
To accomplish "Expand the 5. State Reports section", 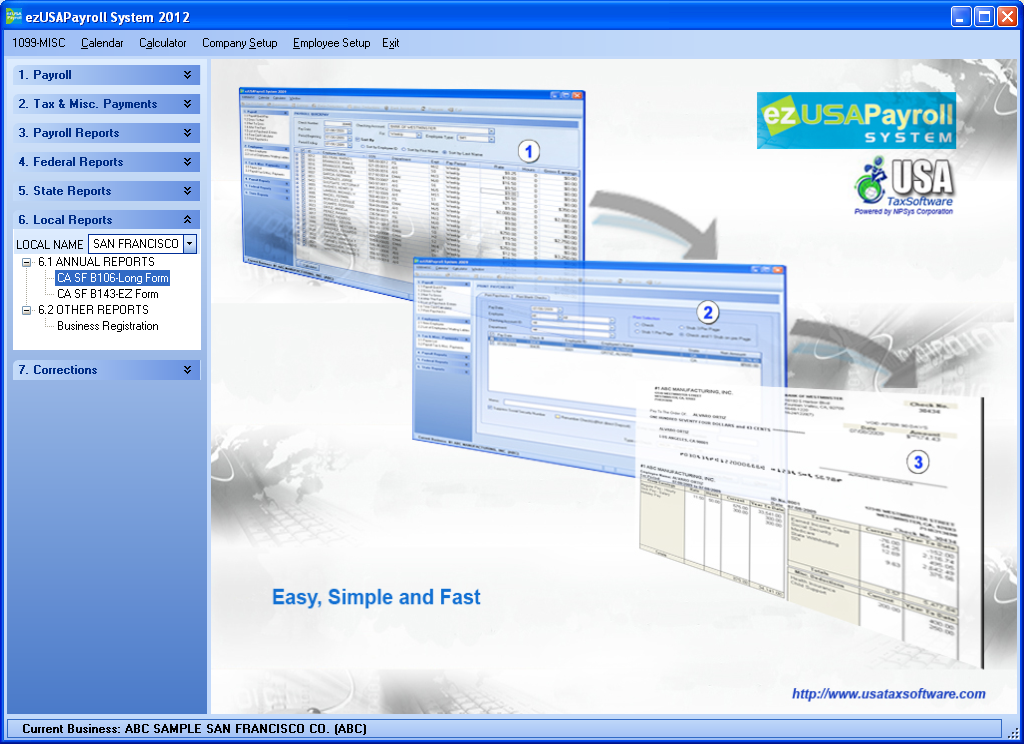I will (x=187, y=191).
